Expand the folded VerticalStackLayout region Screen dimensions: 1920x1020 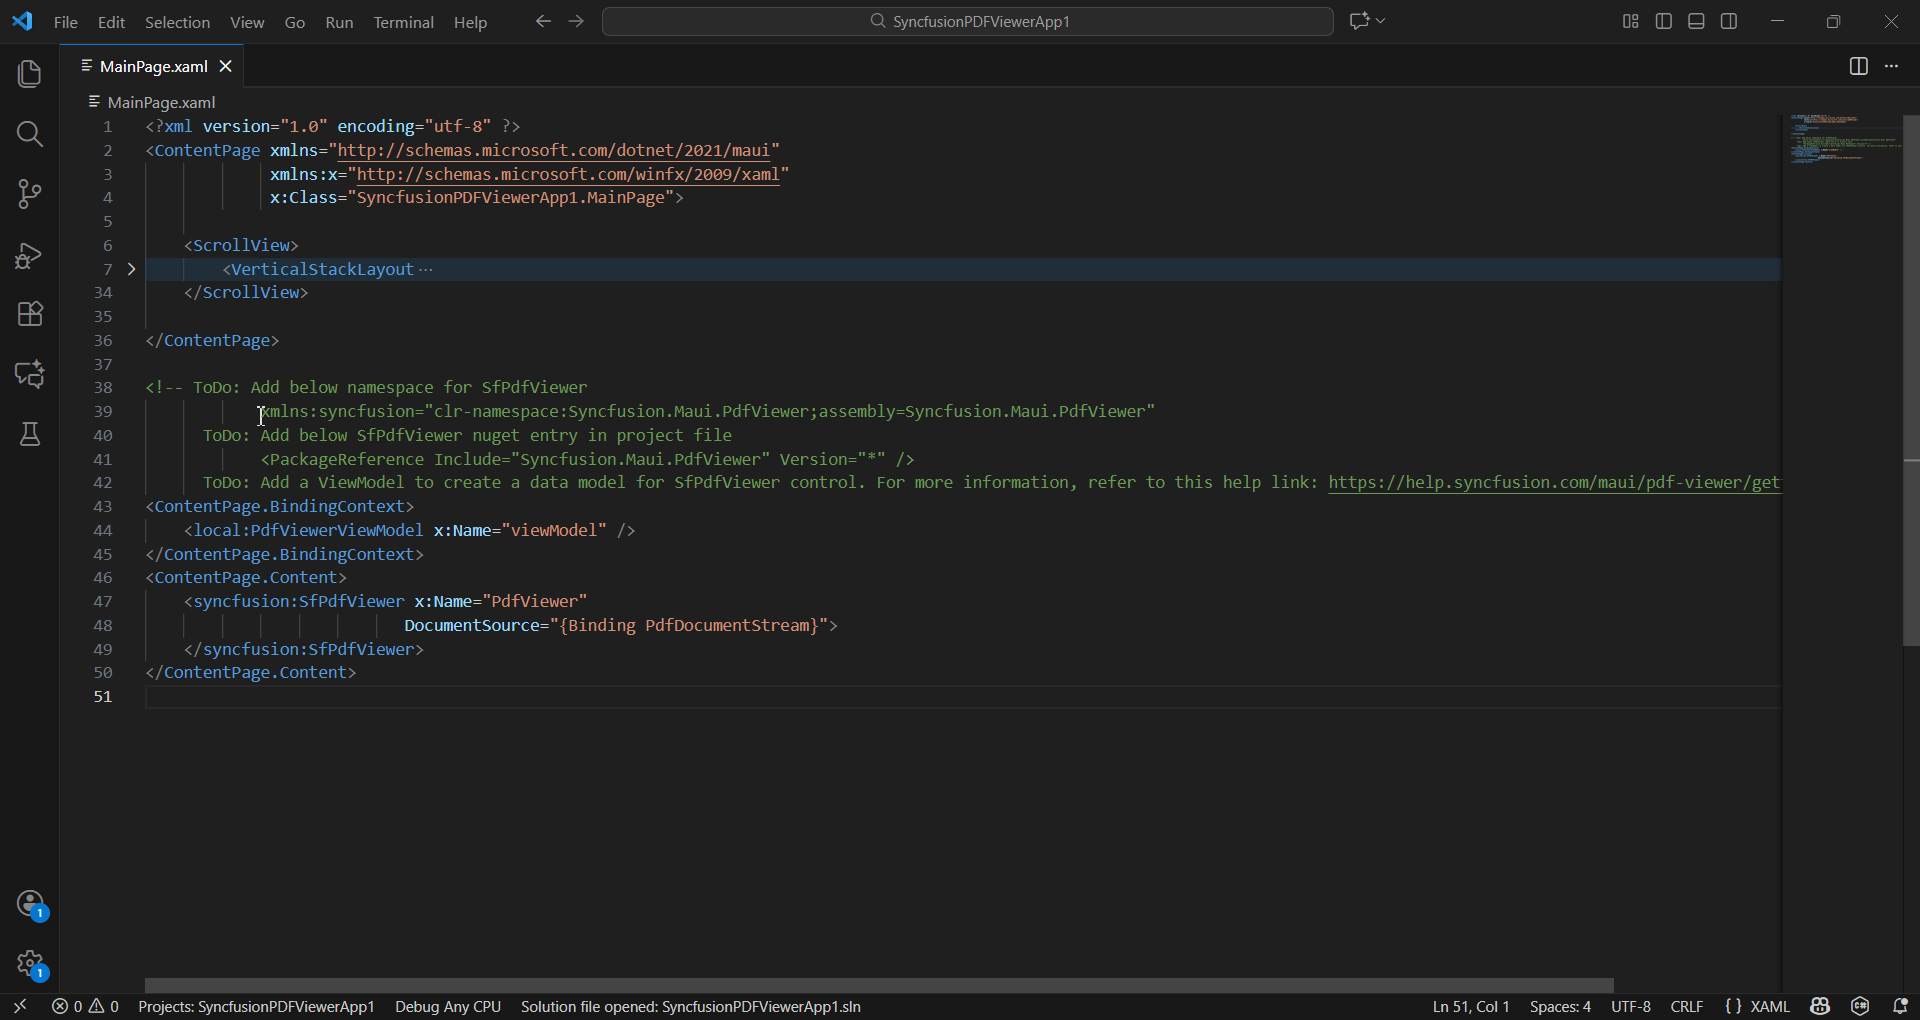click(x=131, y=269)
